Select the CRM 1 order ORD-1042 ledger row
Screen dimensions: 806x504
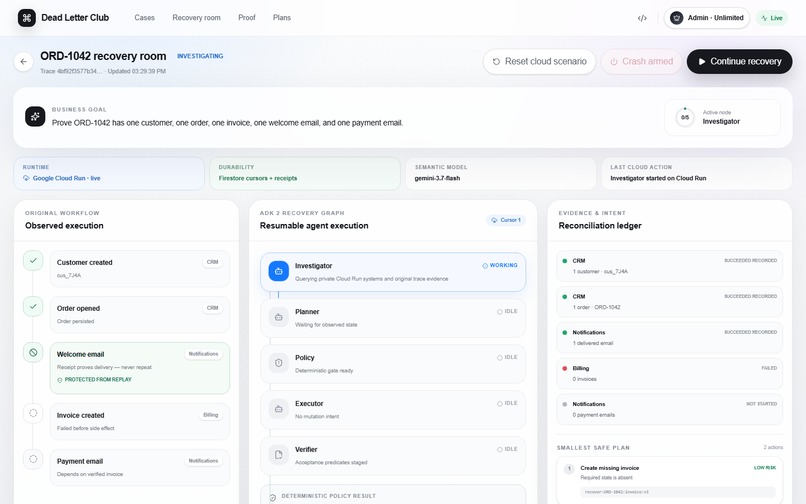click(x=669, y=302)
